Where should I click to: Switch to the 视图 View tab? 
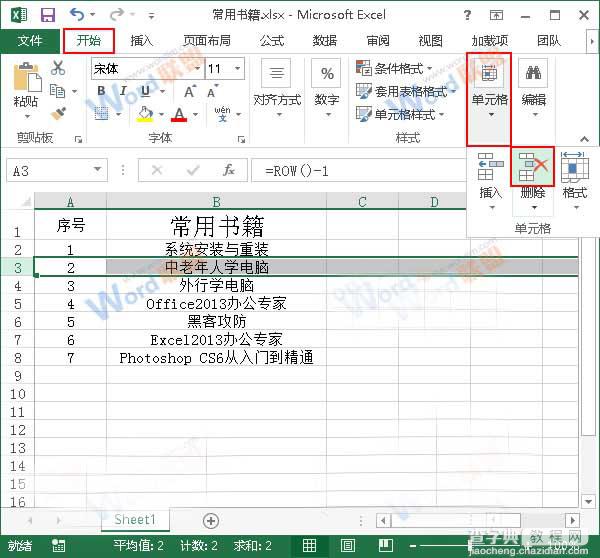(x=430, y=40)
